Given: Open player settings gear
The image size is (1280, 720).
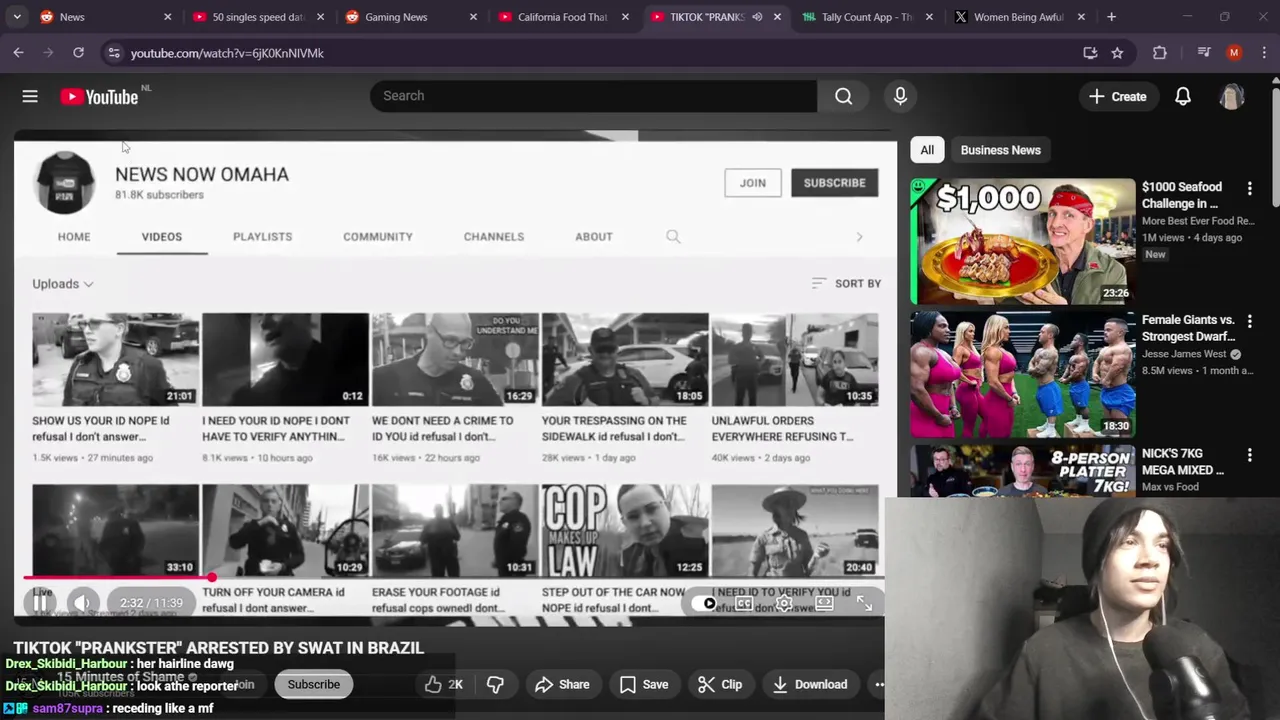Looking at the screenshot, I should 784,603.
